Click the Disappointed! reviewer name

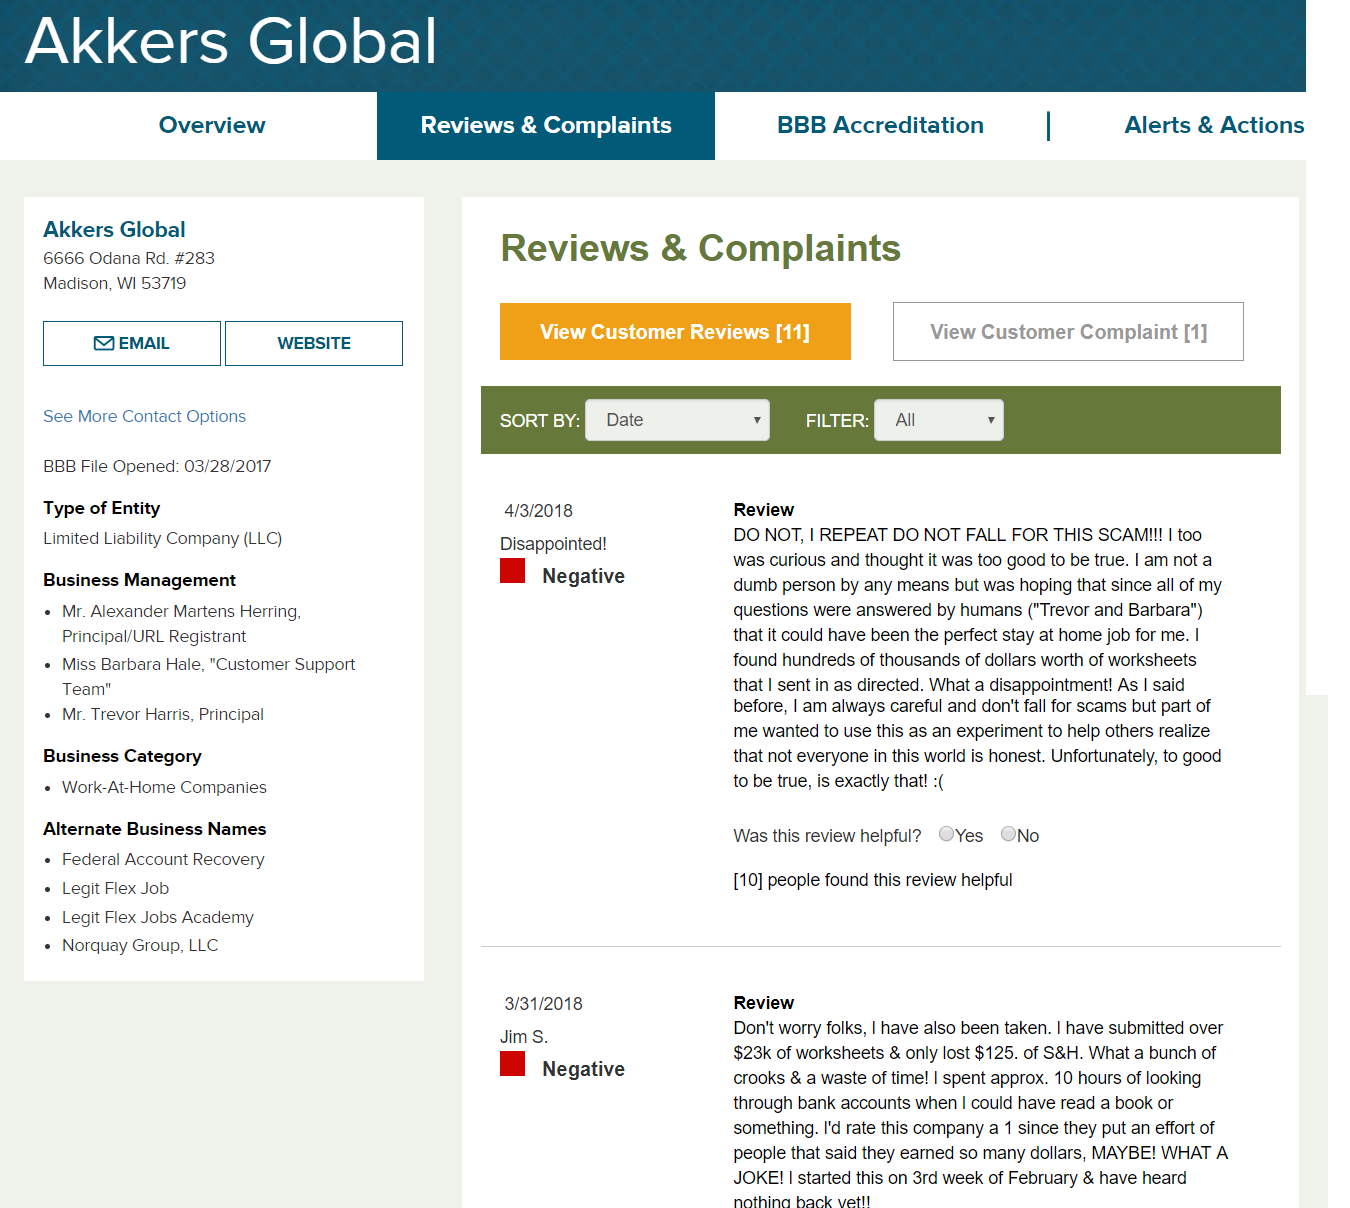[553, 544]
